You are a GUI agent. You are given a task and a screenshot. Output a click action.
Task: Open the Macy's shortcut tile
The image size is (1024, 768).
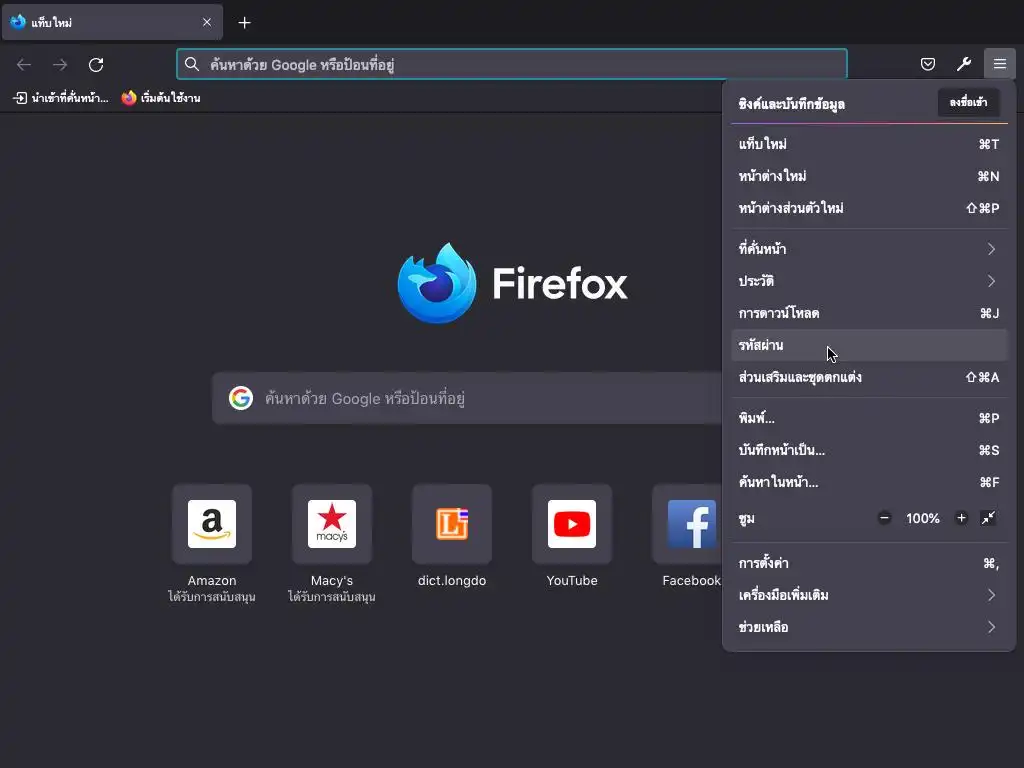click(x=332, y=524)
